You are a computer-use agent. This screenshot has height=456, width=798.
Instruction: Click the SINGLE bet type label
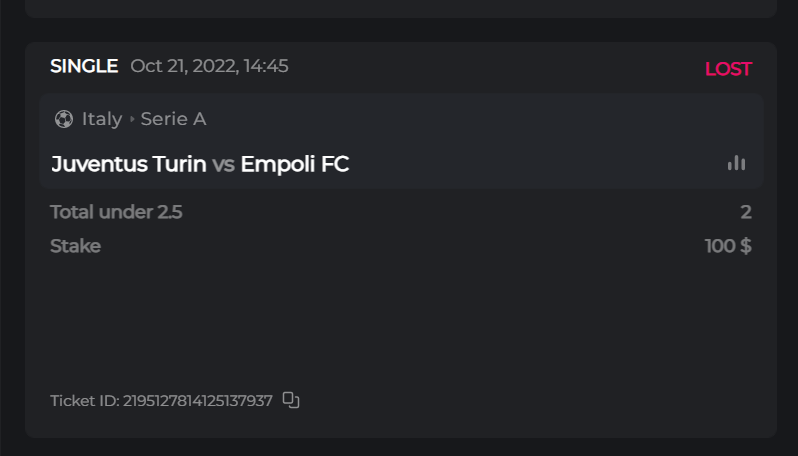[84, 66]
